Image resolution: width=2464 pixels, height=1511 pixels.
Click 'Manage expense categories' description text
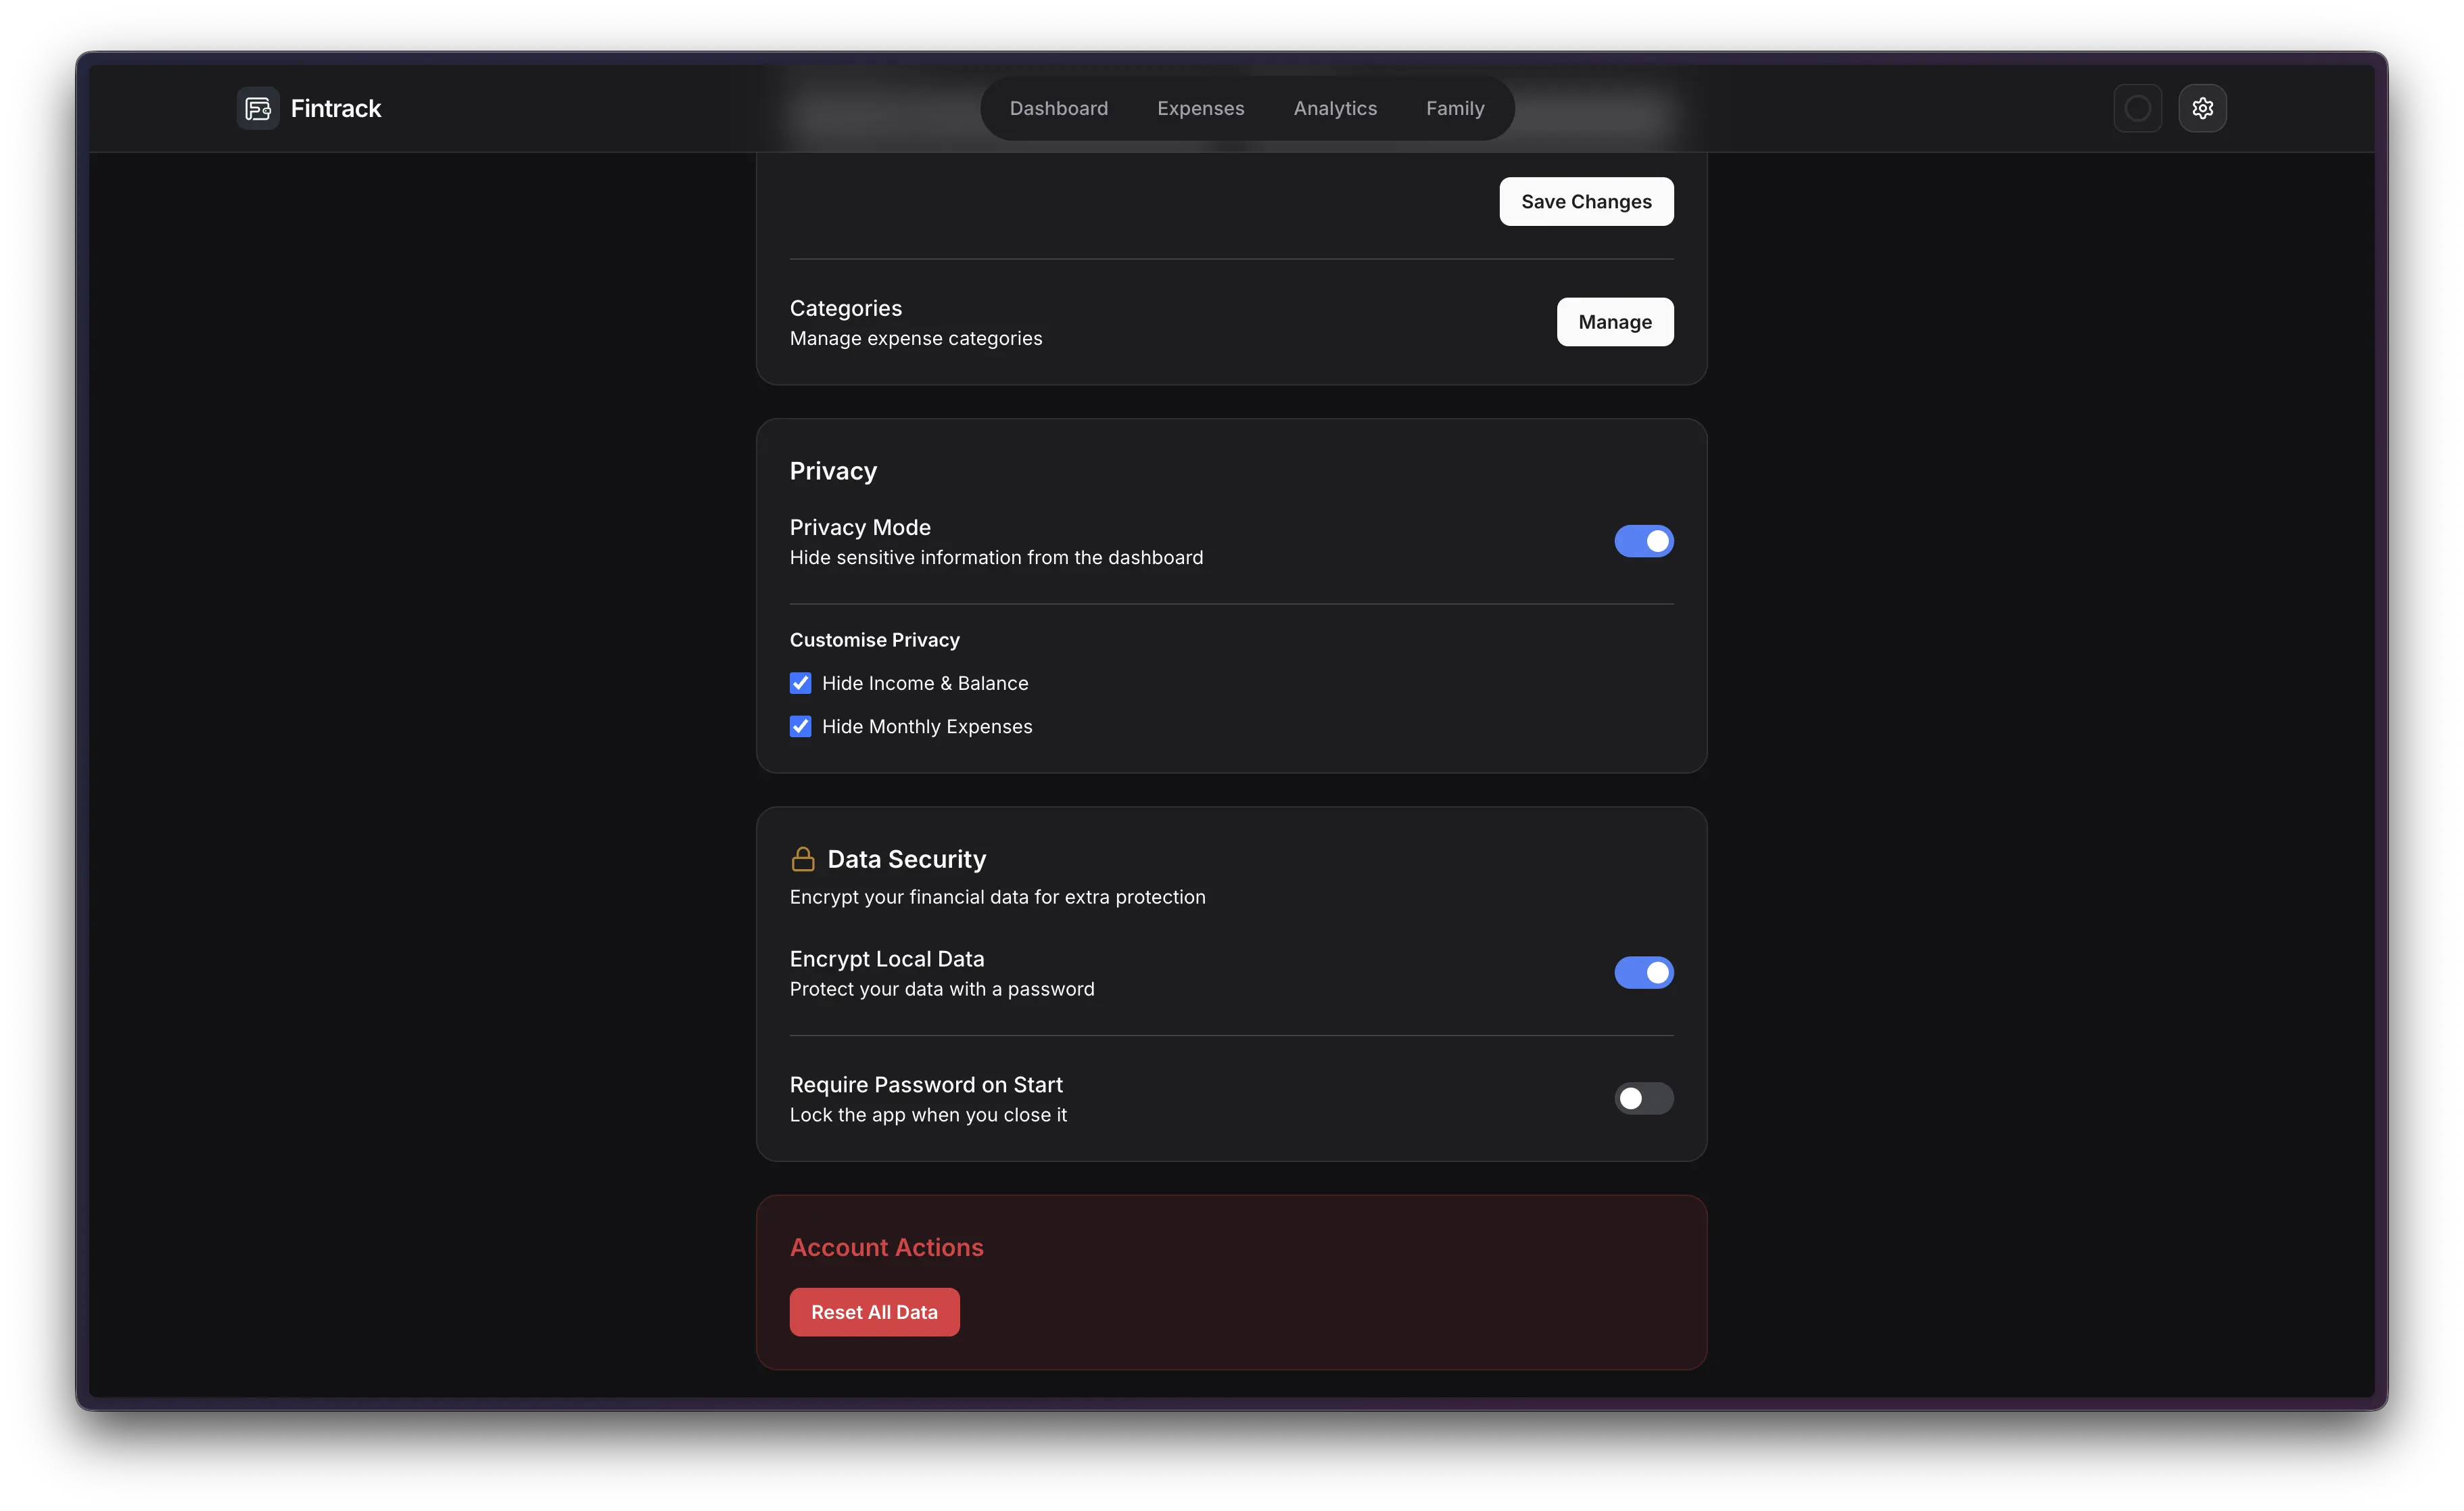pos(915,339)
